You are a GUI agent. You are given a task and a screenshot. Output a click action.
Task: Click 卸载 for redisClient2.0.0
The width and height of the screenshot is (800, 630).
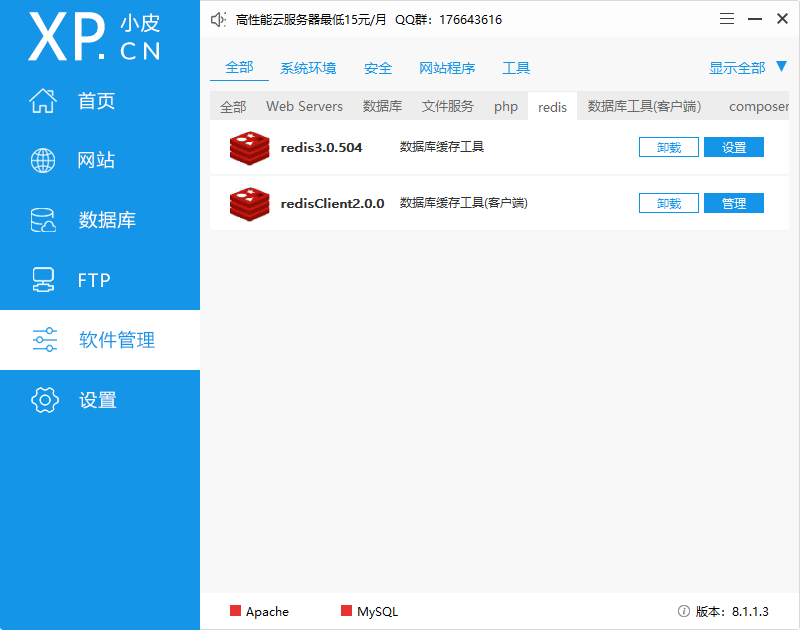tap(668, 203)
